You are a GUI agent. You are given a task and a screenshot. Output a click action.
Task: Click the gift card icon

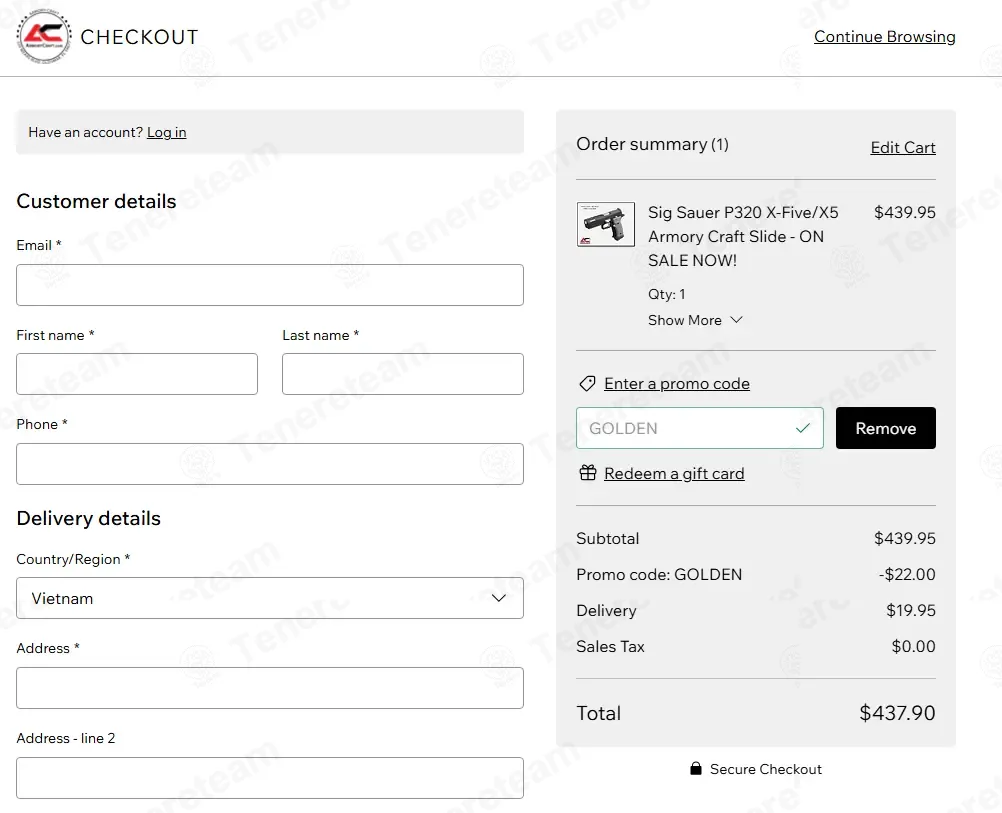click(x=587, y=473)
